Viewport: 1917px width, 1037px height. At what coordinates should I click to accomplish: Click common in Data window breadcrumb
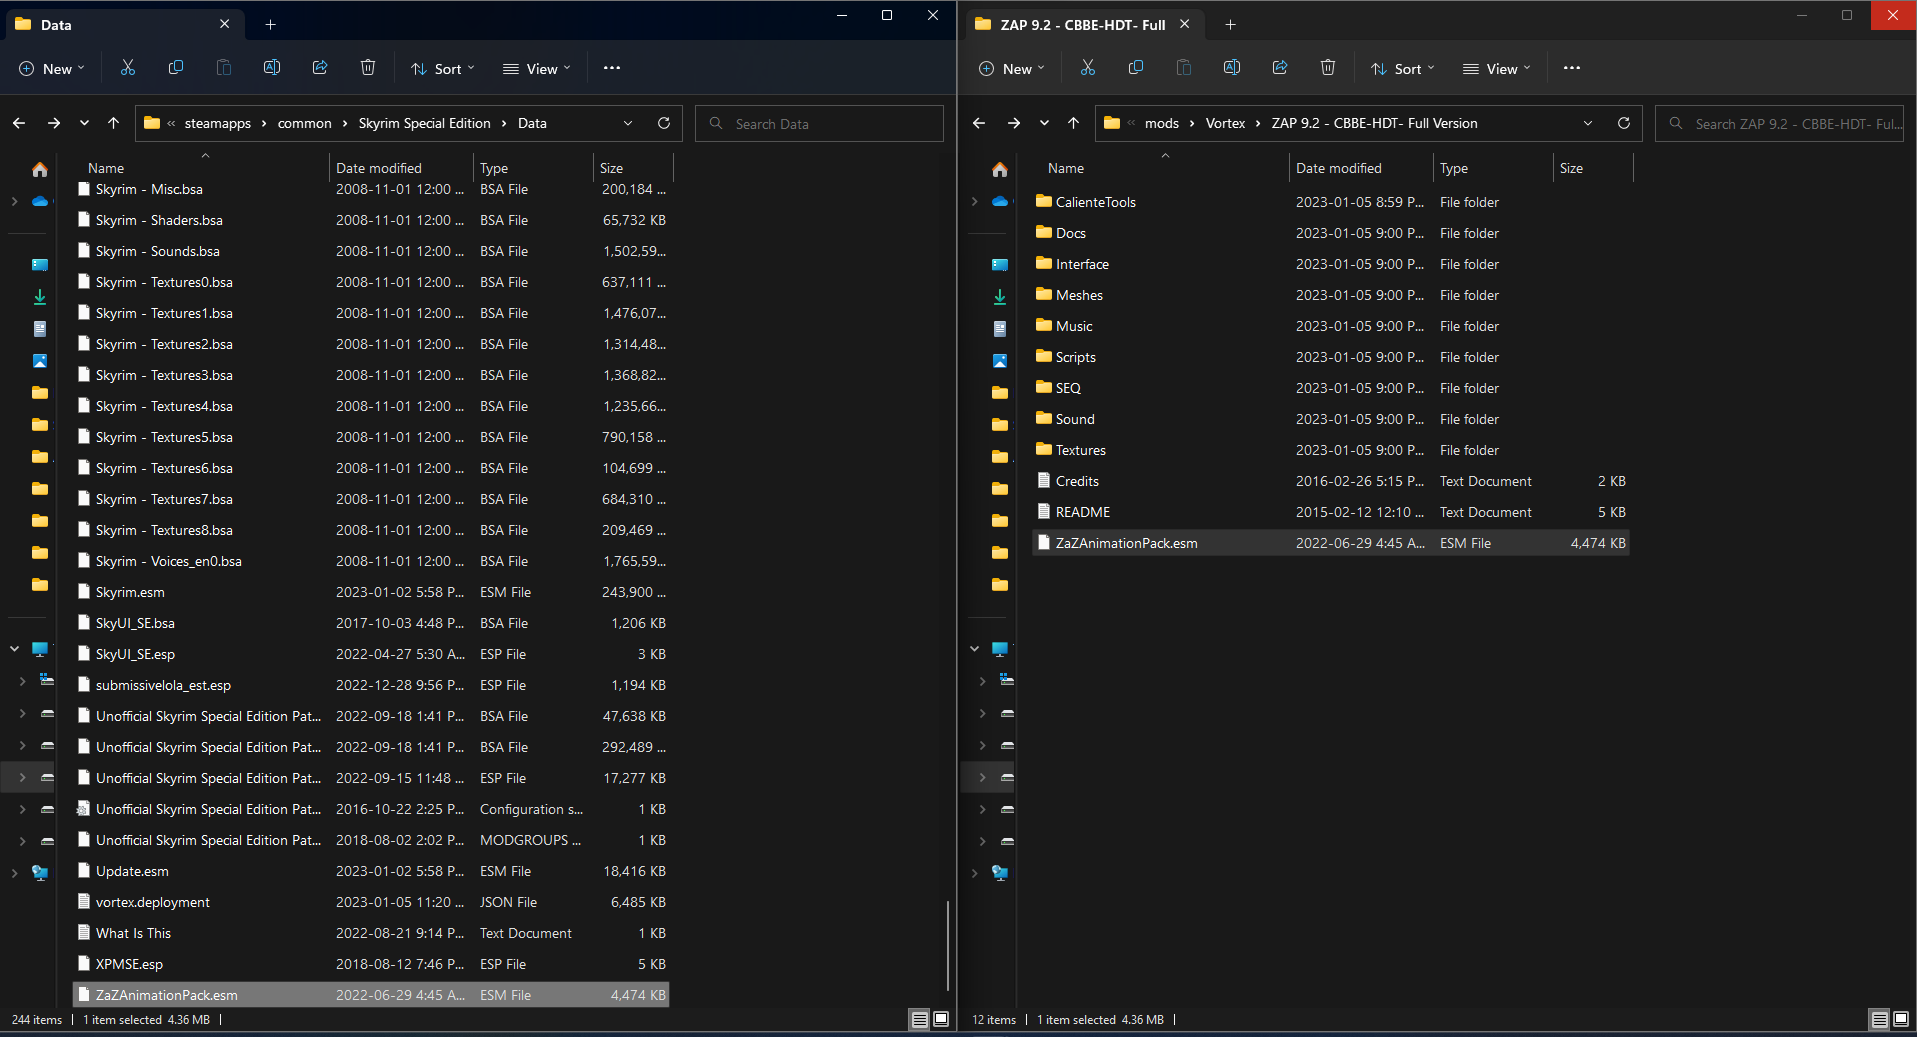305,123
